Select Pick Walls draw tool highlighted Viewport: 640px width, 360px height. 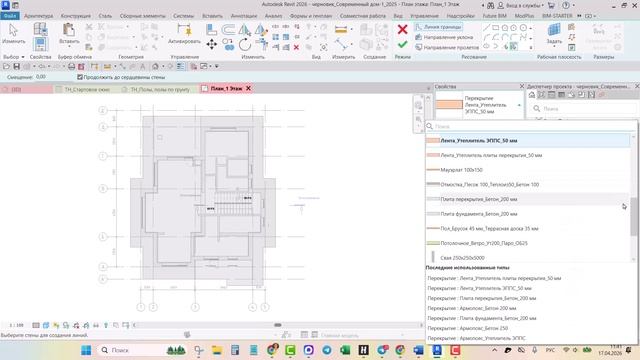[514, 47]
